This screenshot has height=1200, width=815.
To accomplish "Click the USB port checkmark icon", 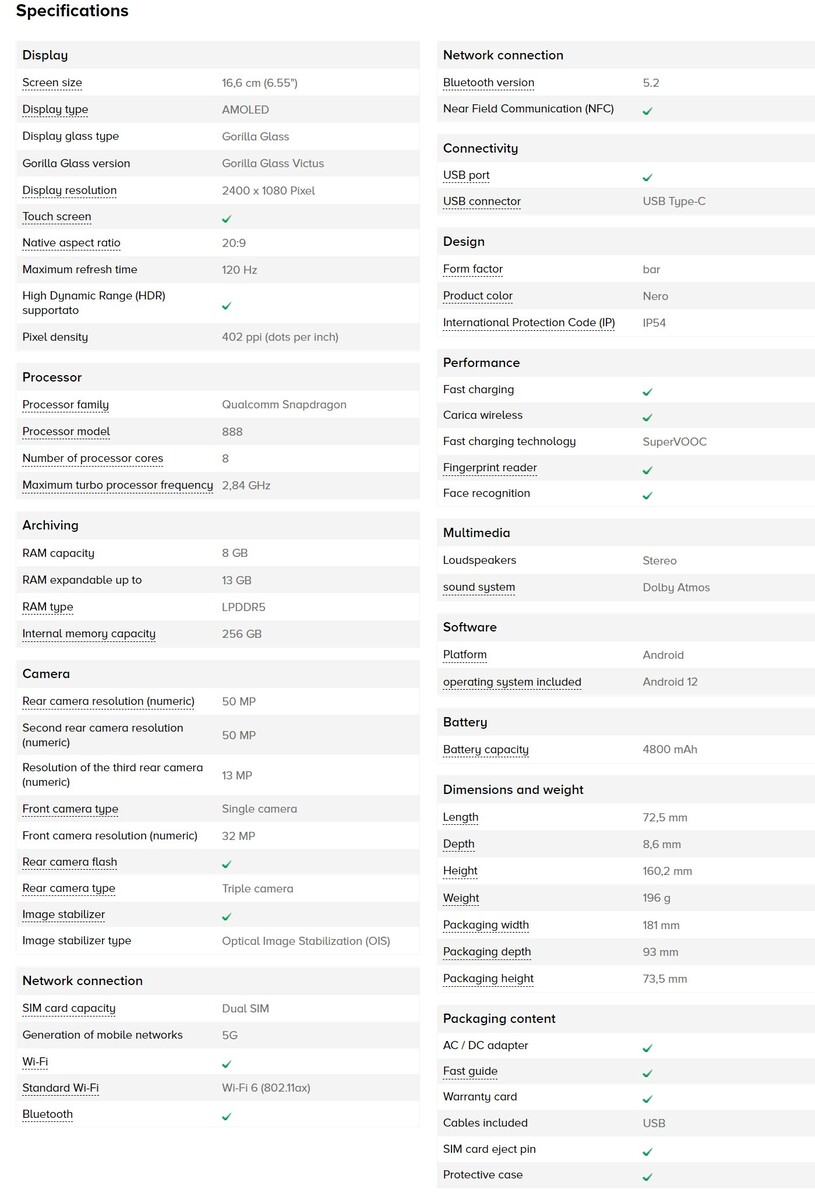I will click(647, 177).
